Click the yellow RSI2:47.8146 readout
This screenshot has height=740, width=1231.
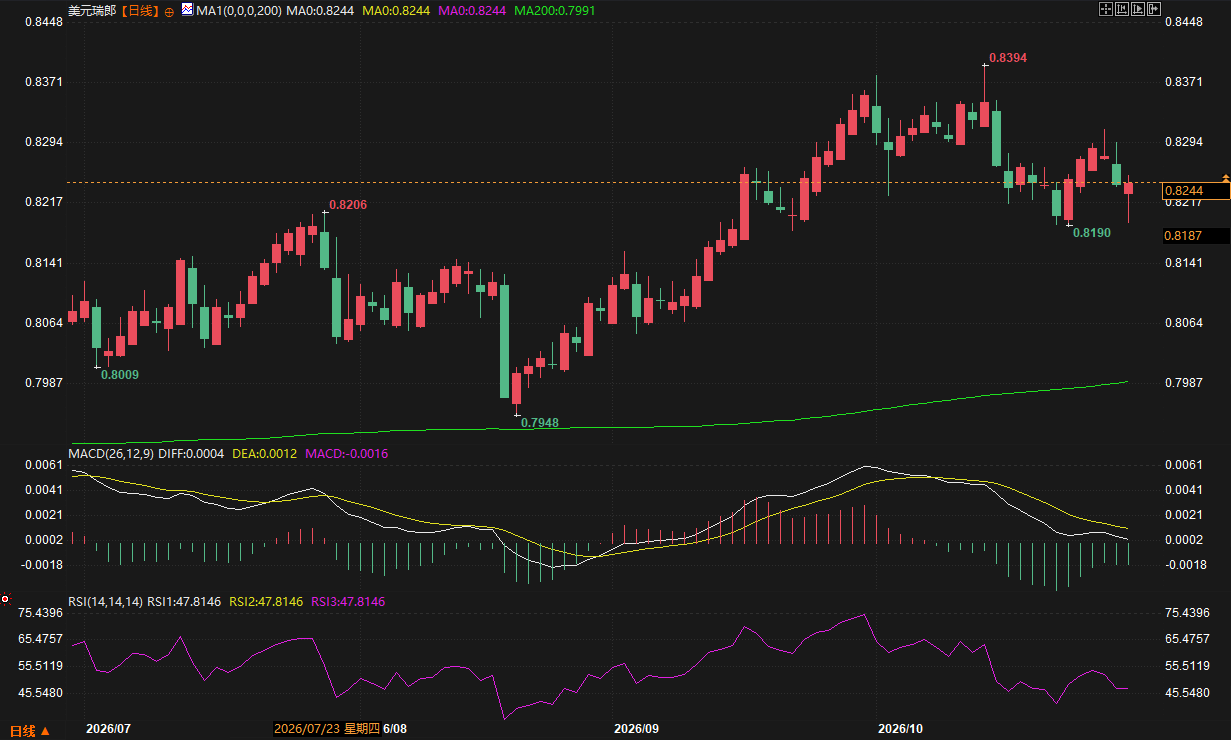coord(267,602)
